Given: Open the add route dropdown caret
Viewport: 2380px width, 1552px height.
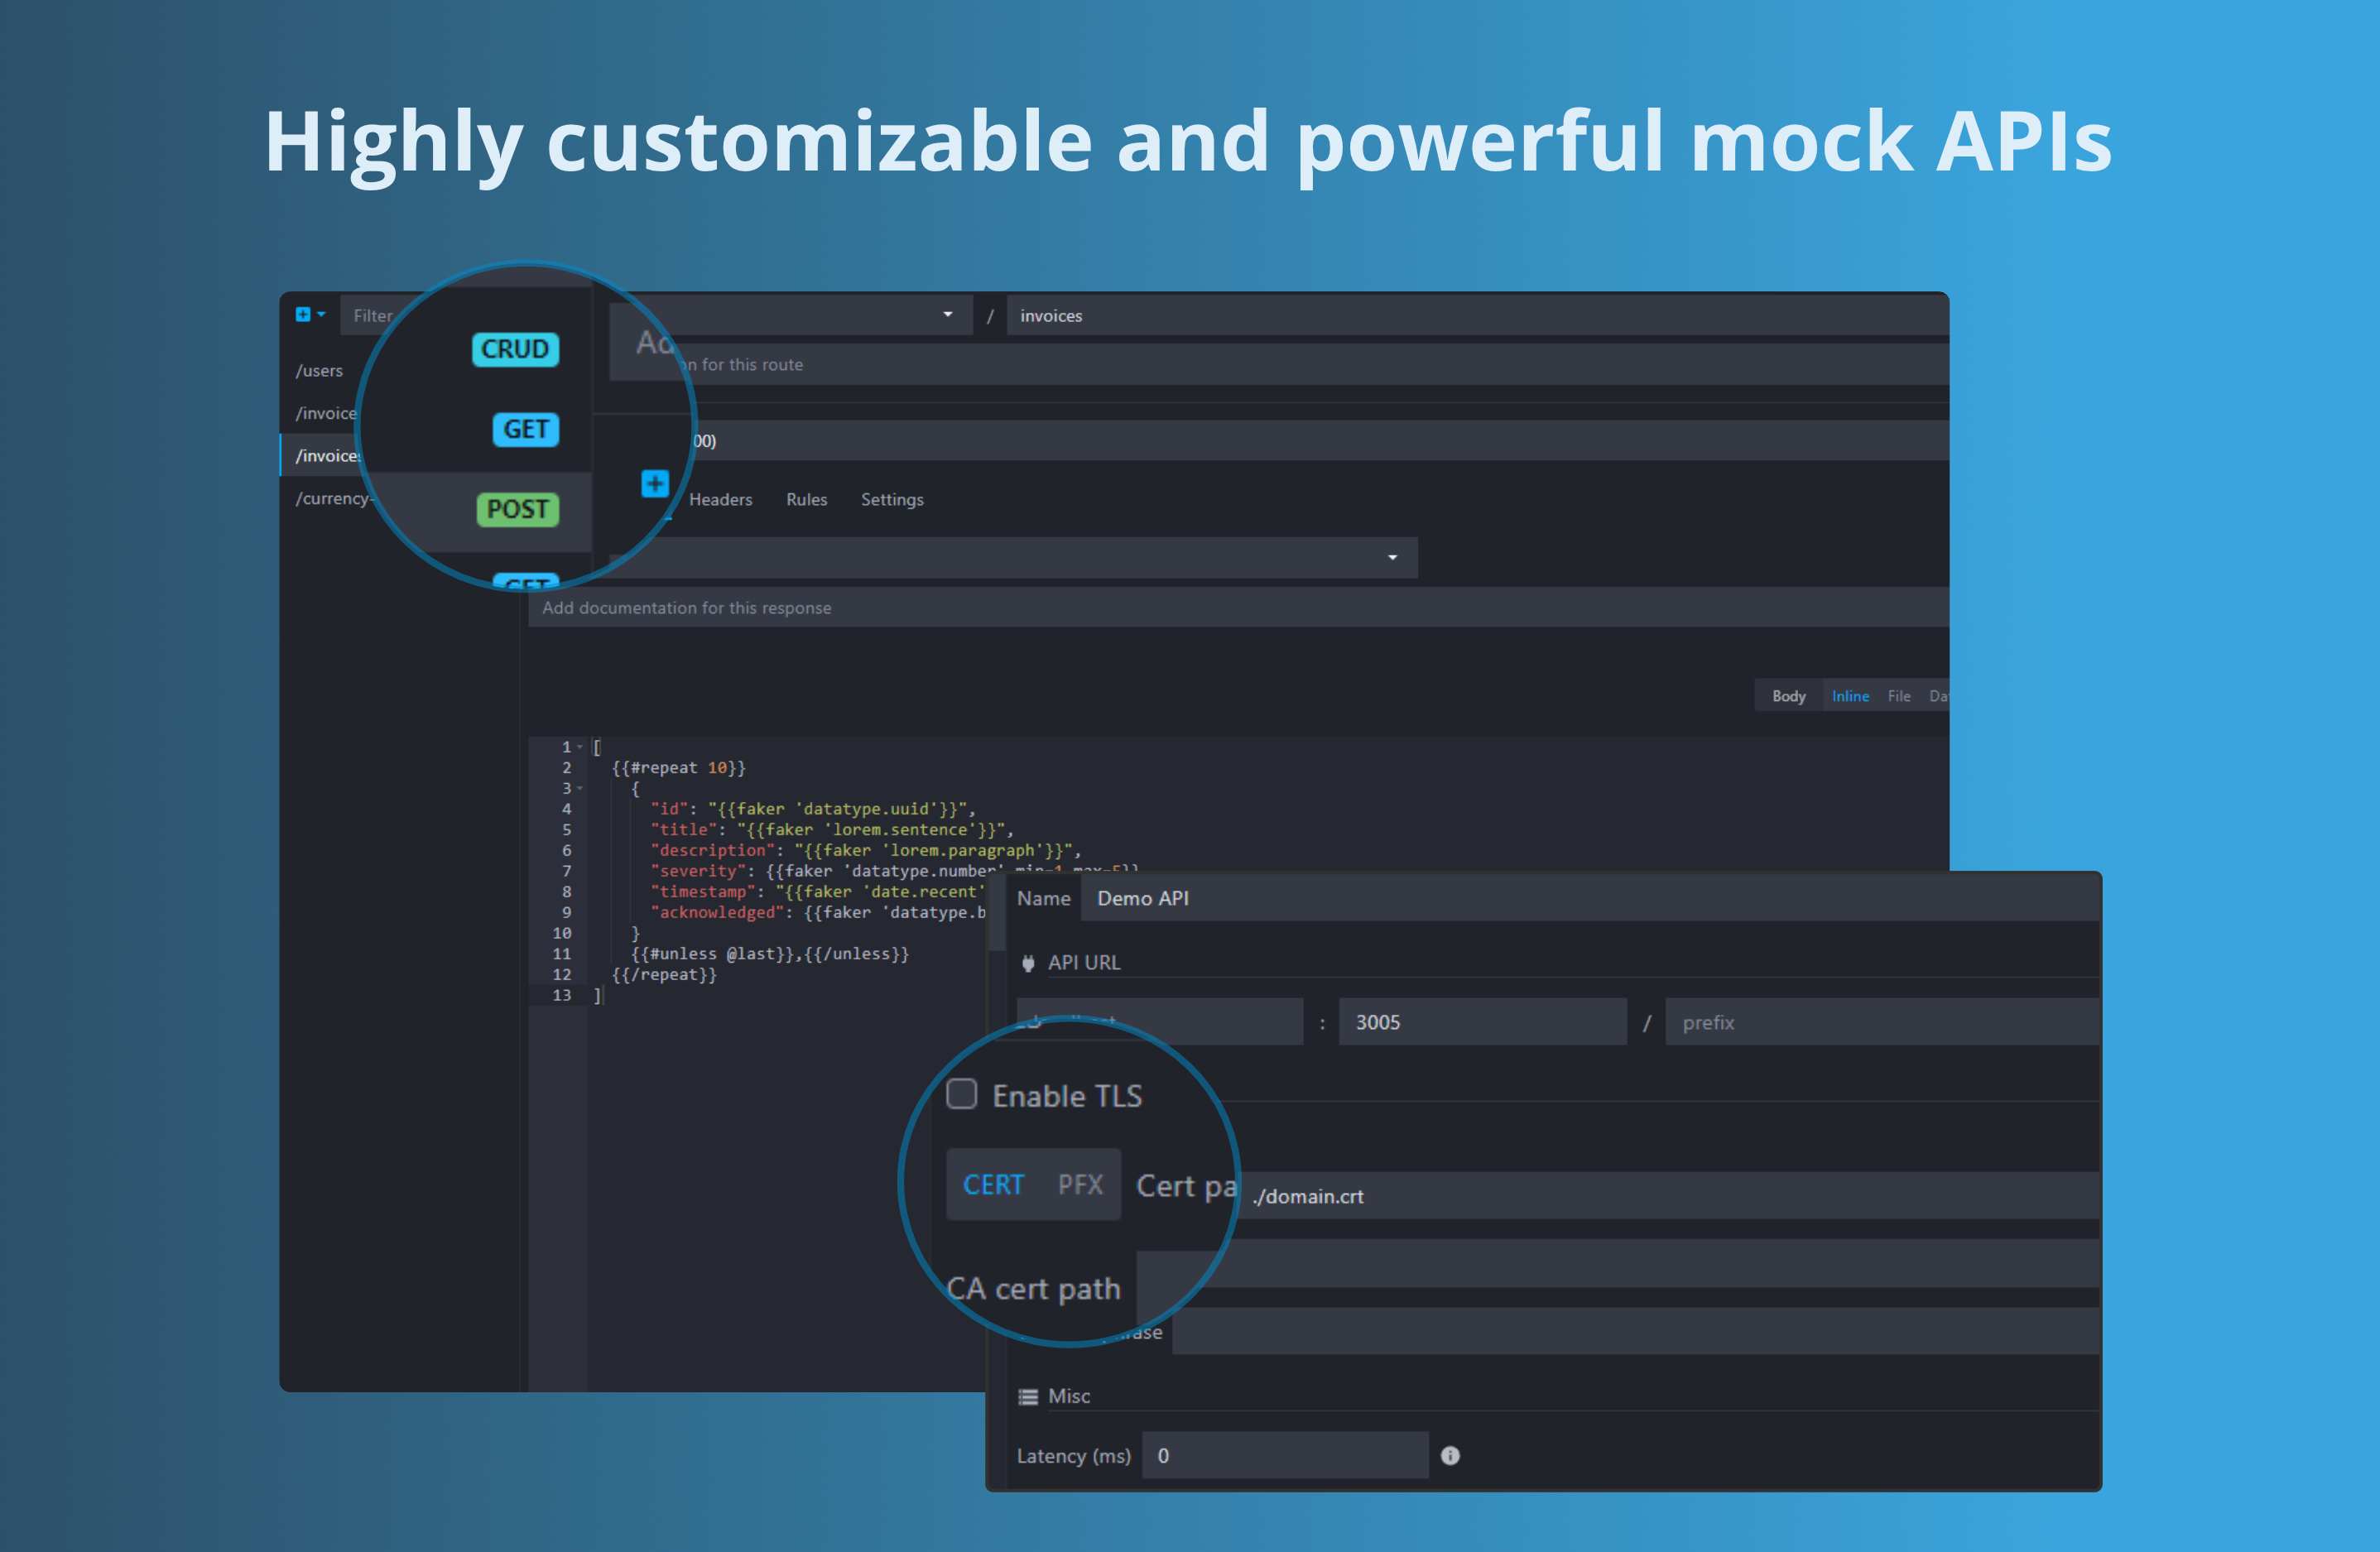Looking at the screenshot, I should [322, 313].
